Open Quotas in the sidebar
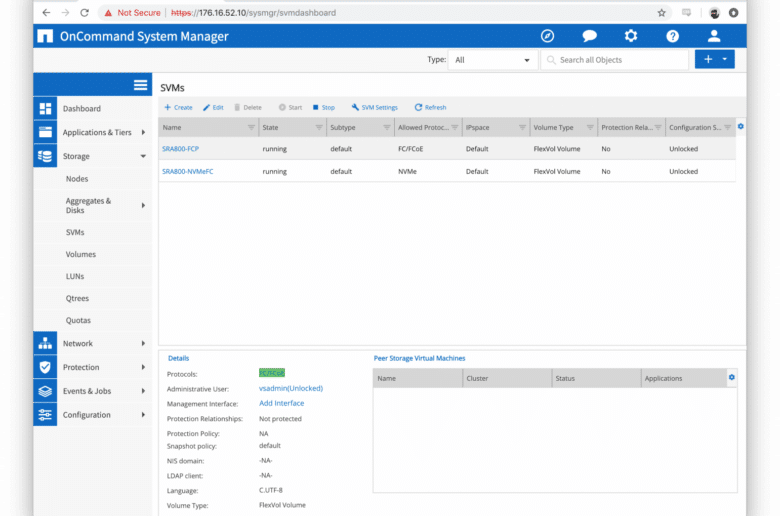This screenshot has height=516, width=780. [x=78, y=320]
